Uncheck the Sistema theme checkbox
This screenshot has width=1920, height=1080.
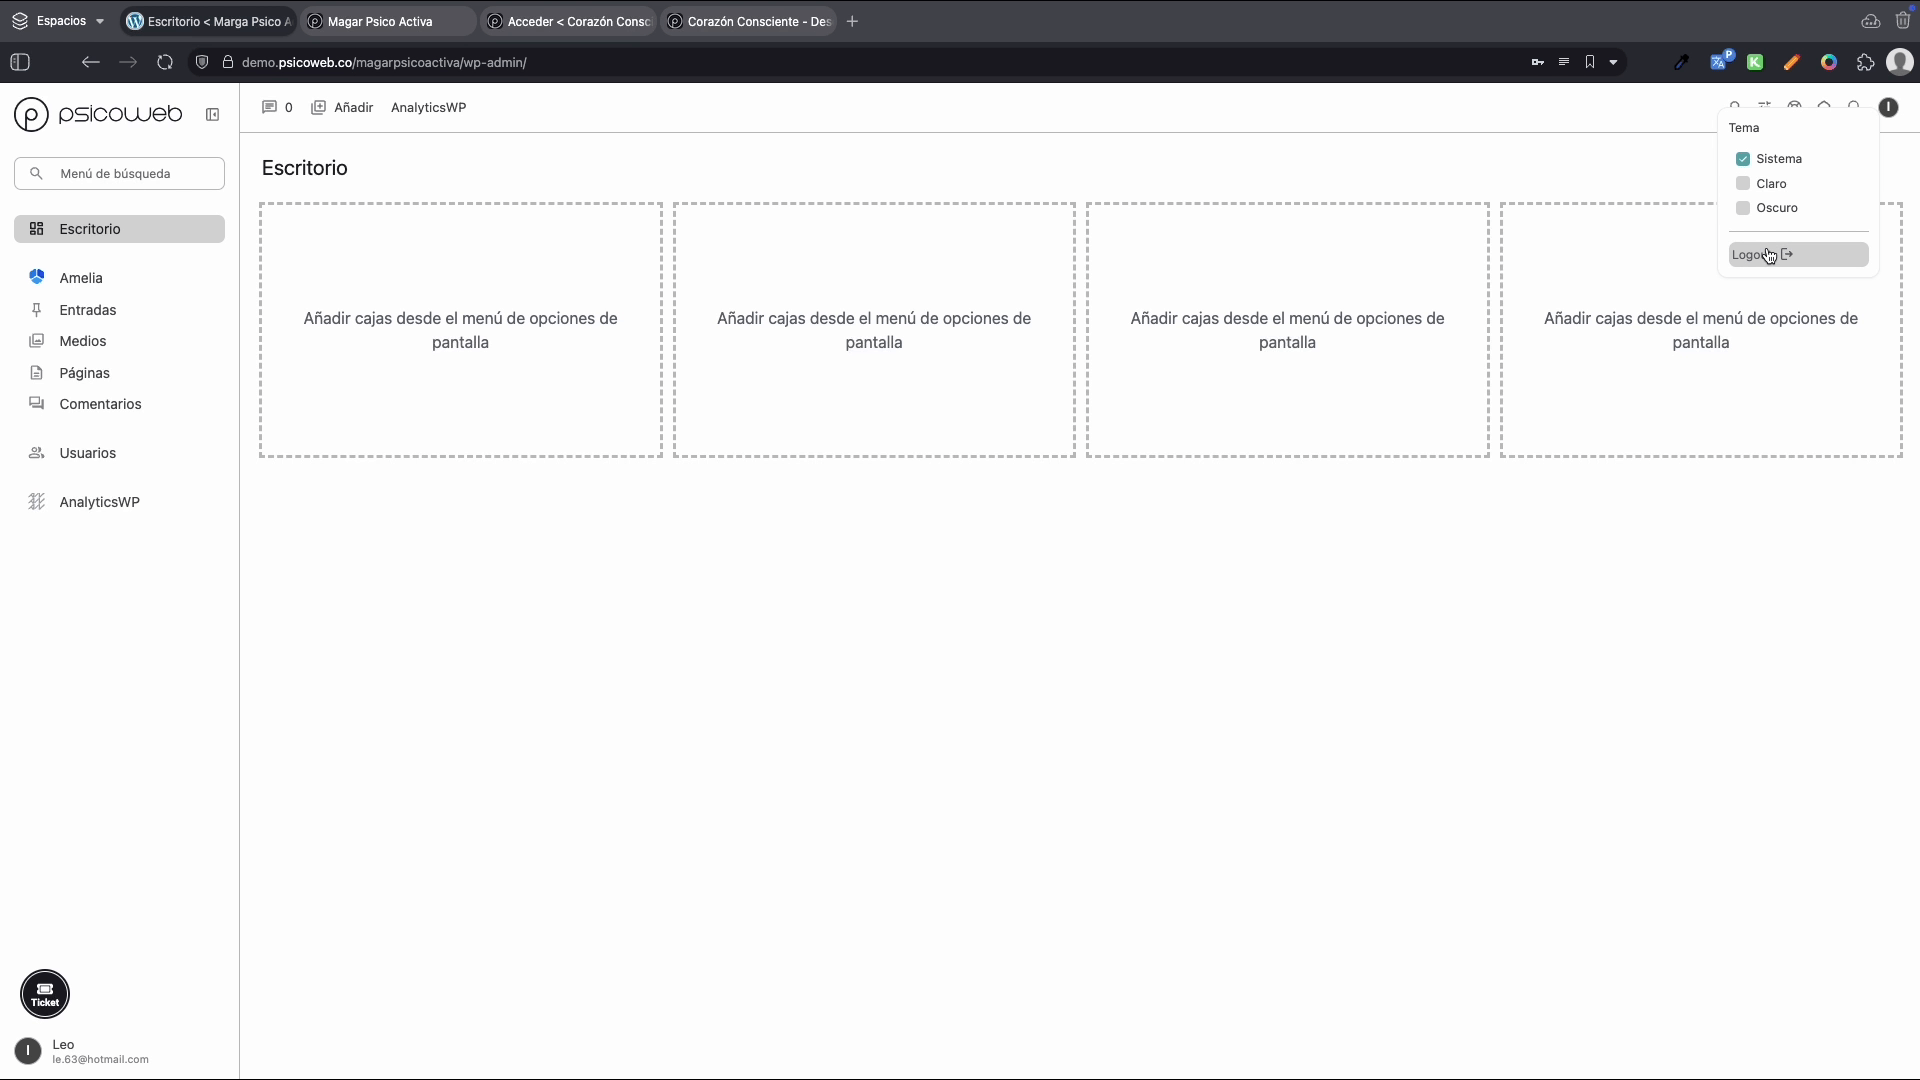point(1743,159)
